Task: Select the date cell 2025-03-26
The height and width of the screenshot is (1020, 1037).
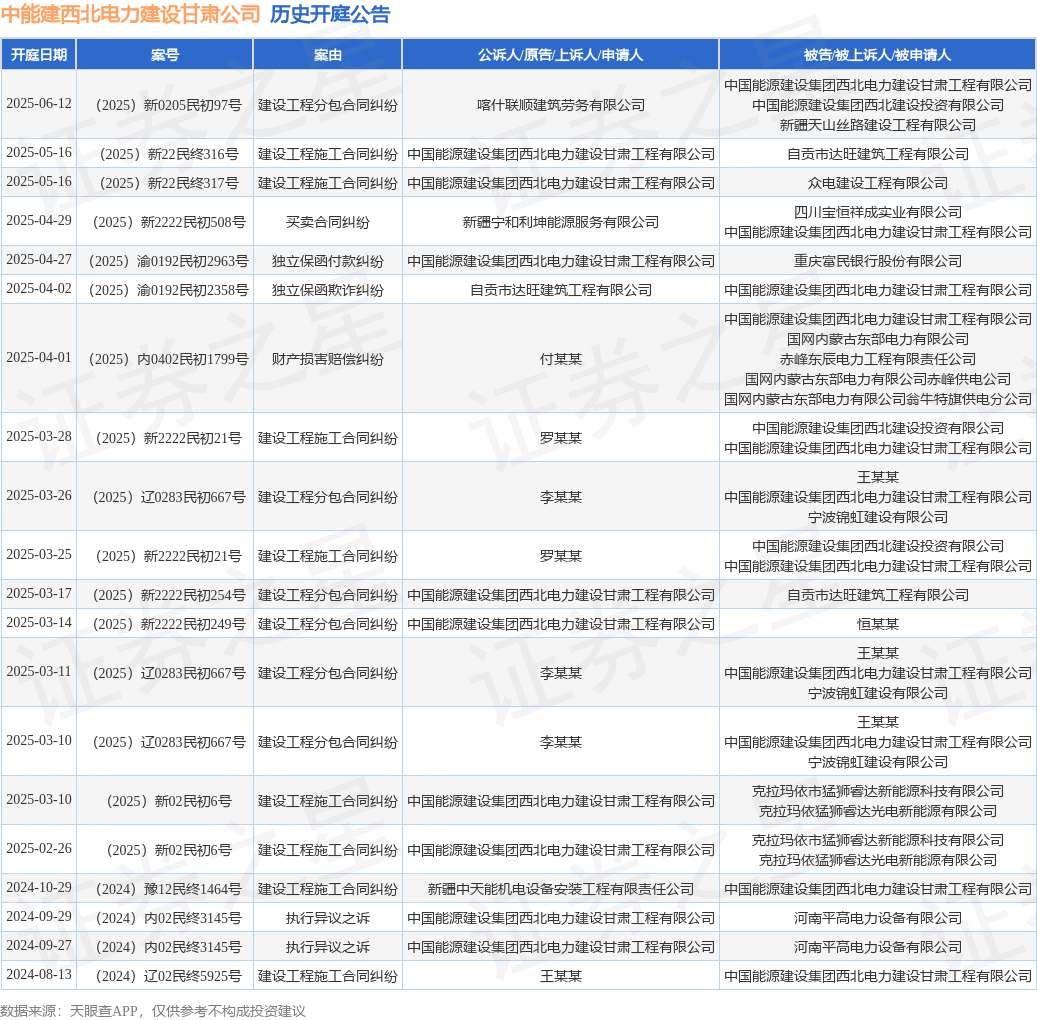Action: (x=39, y=495)
